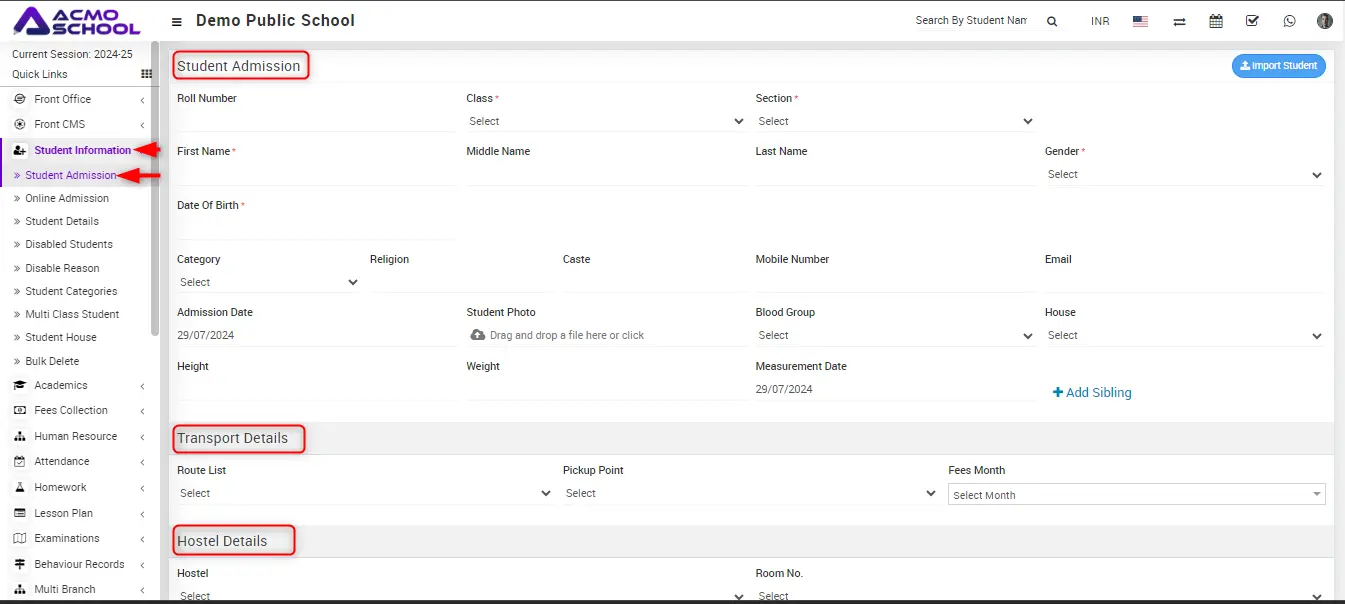The height and width of the screenshot is (604, 1345).
Task: Click the First Name input field
Action: click(315, 174)
